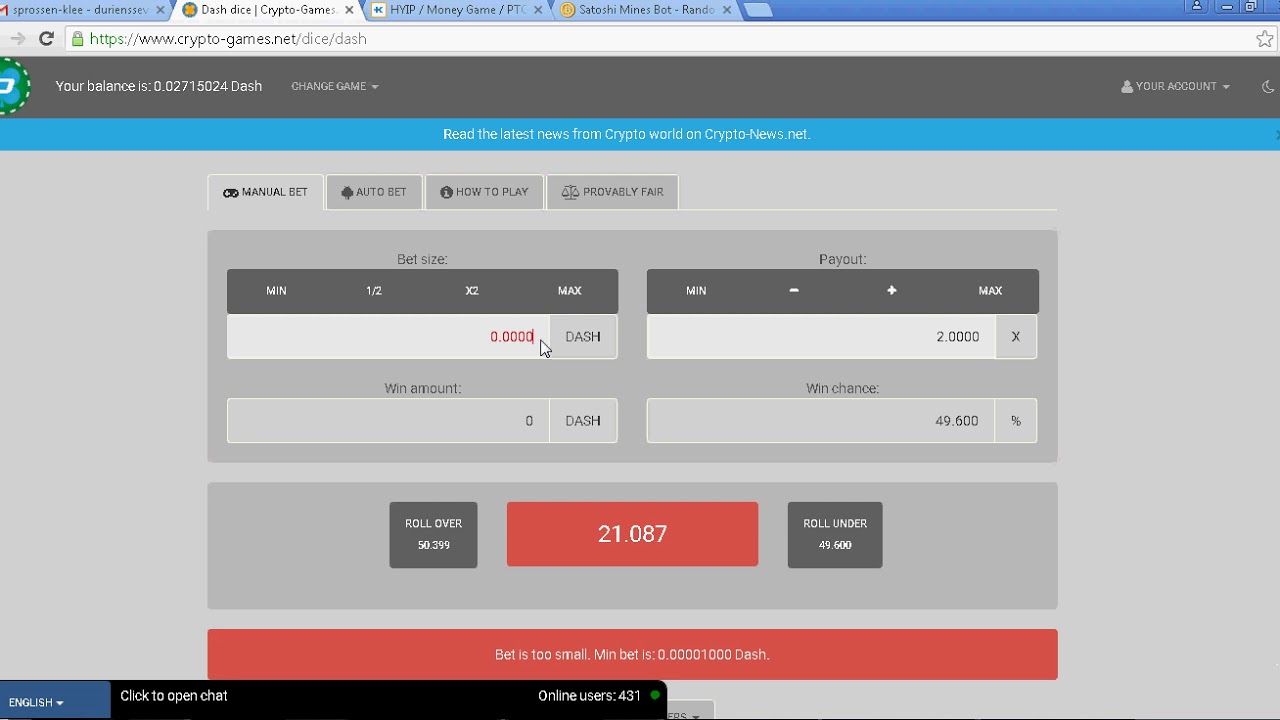Click the secure padlock icon
1280x720 pixels.
[77, 39]
